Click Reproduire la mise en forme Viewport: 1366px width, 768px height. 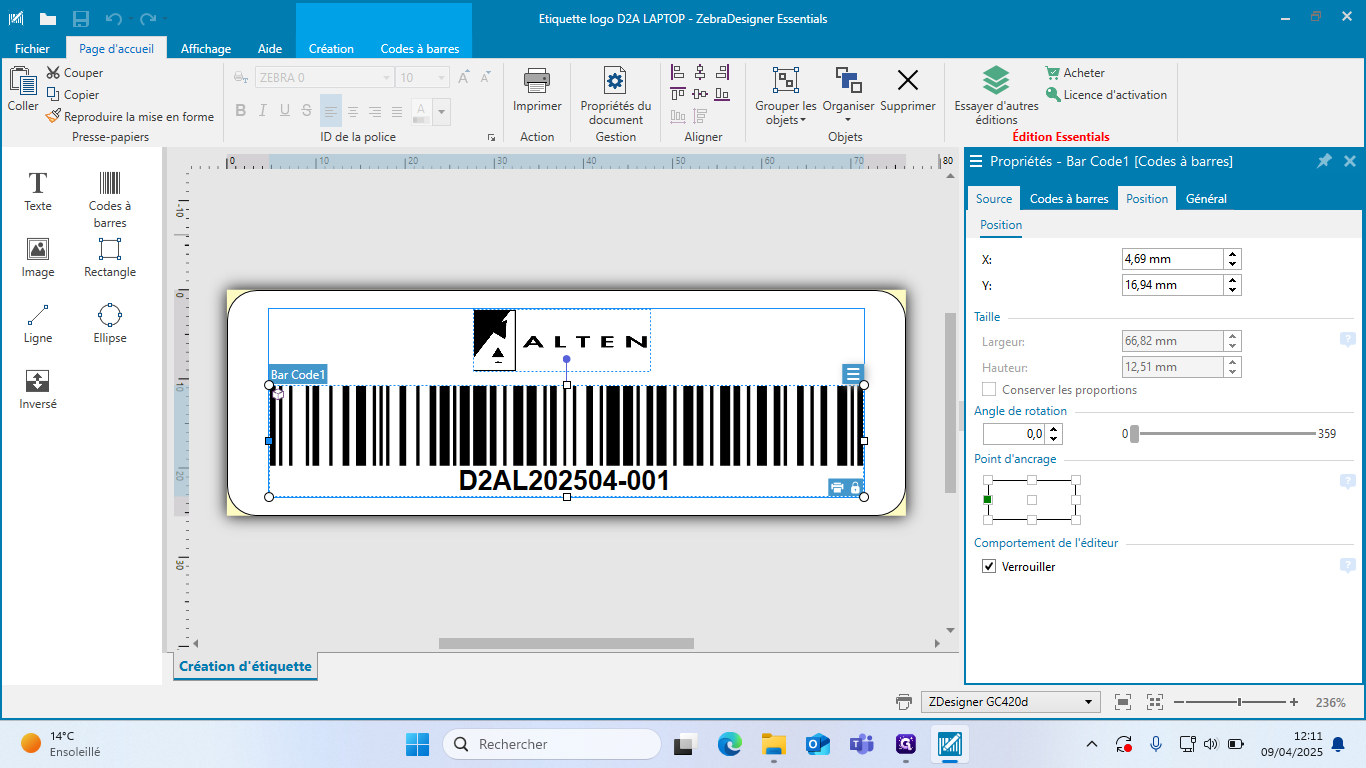pyautogui.click(x=130, y=117)
